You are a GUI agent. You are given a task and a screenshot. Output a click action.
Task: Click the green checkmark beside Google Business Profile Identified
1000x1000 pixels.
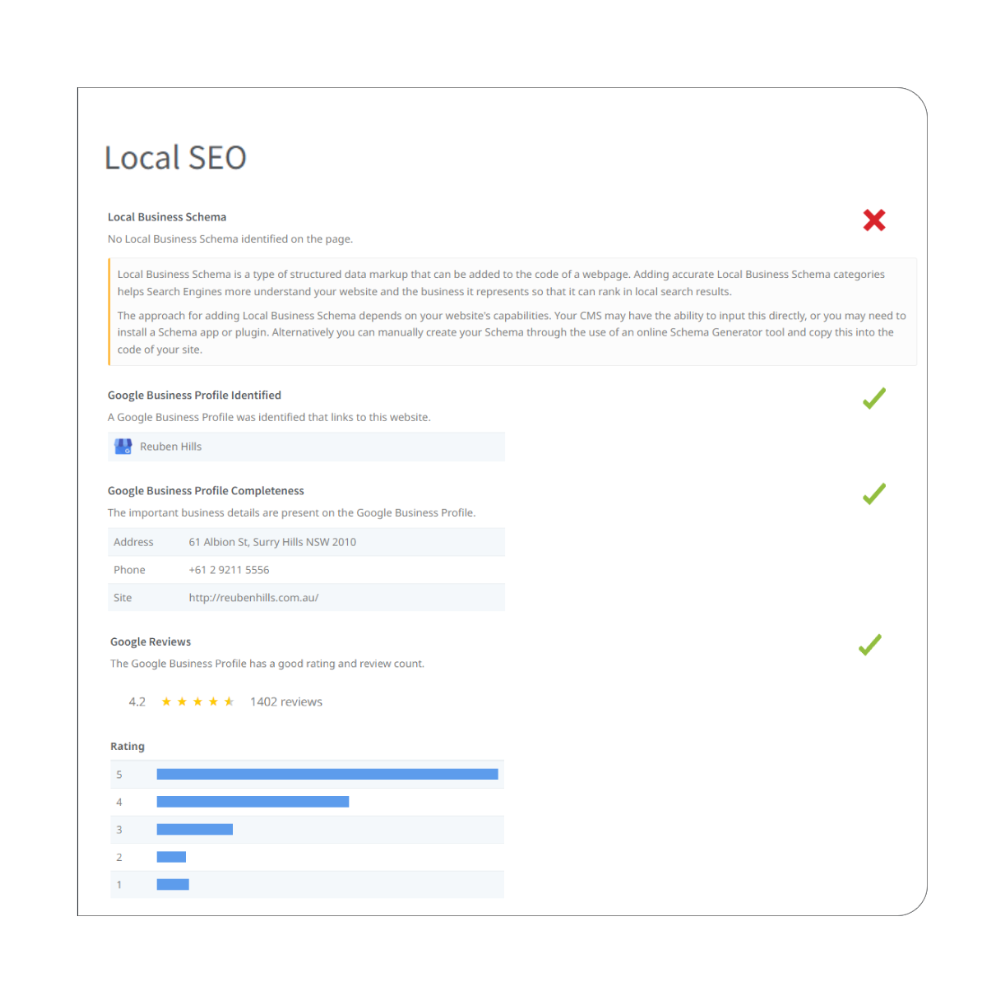point(874,398)
